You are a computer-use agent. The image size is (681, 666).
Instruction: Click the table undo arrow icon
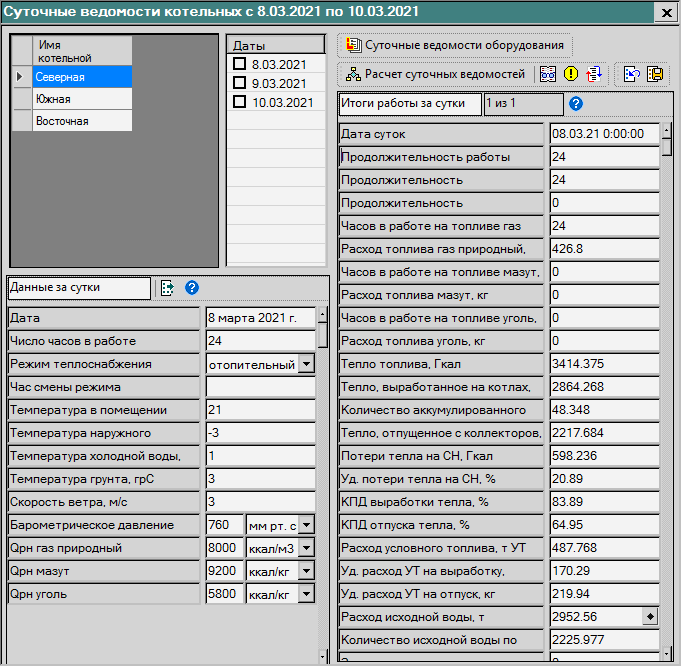pos(632,74)
